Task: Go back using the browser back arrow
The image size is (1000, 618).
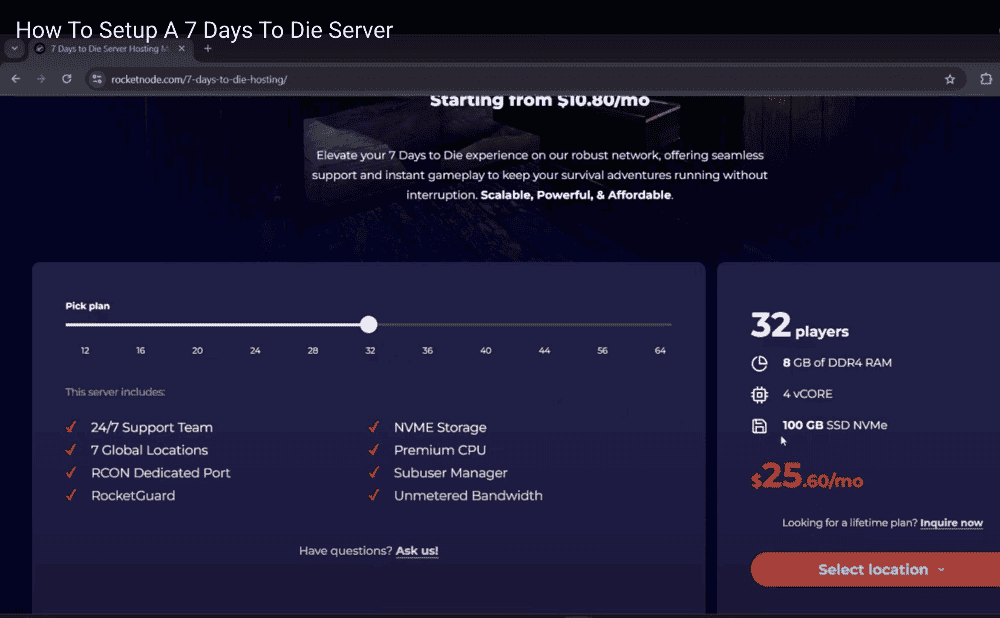Action: pyautogui.click(x=16, y=79)
